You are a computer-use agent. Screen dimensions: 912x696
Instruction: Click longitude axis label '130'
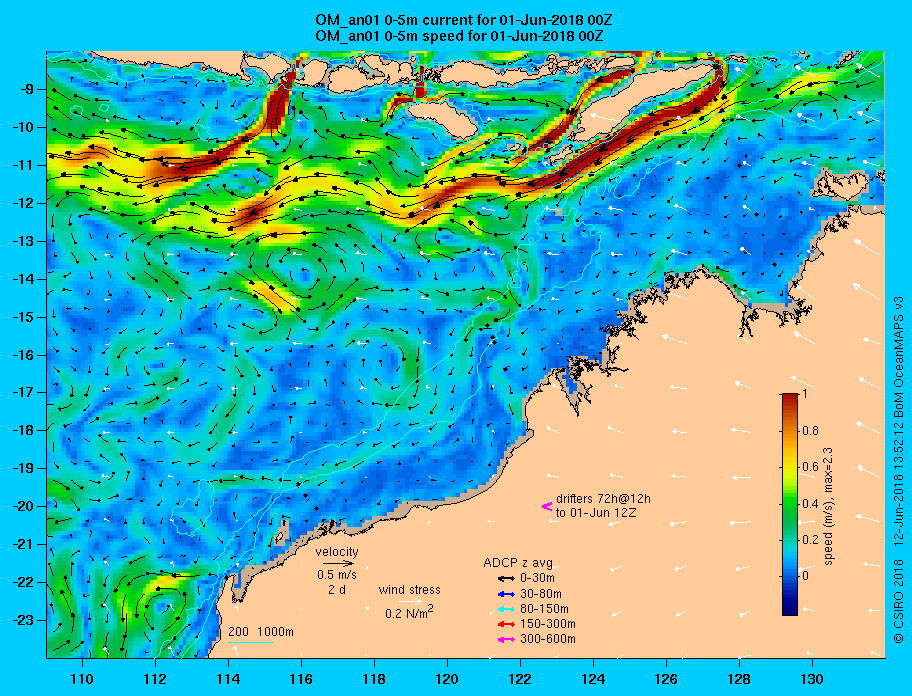tap(812, 679)
